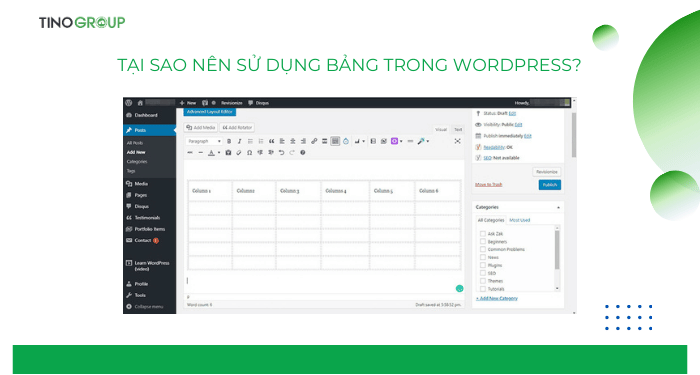Check the Common Problems category
This screenshot has width=700, height=375.
pyautogui.click(x=483, y=250)
